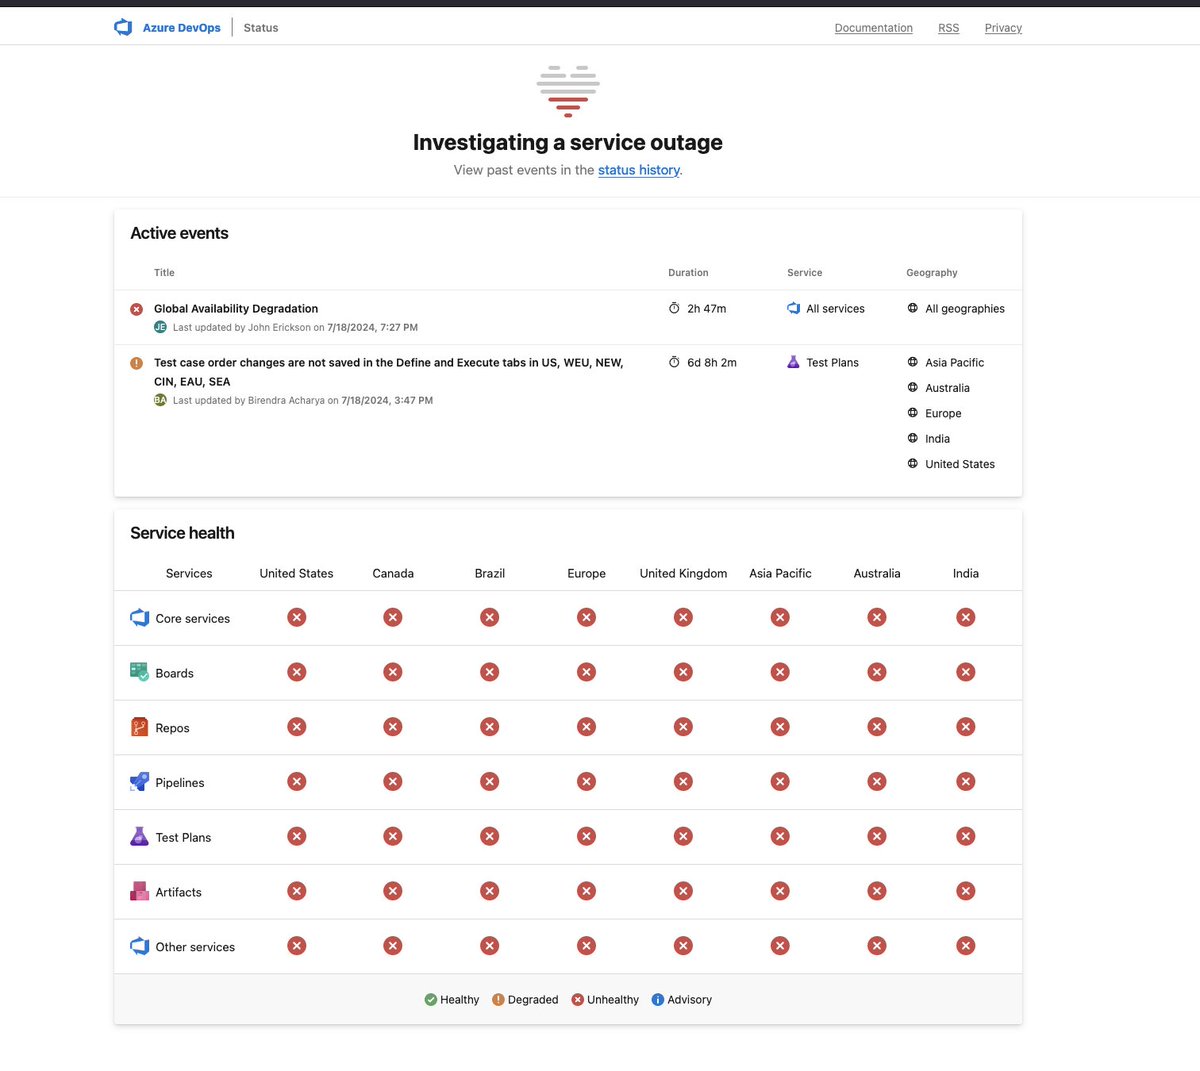
Task: Click the 'Investigating a service outage' heading
Action: click(568, 142)
